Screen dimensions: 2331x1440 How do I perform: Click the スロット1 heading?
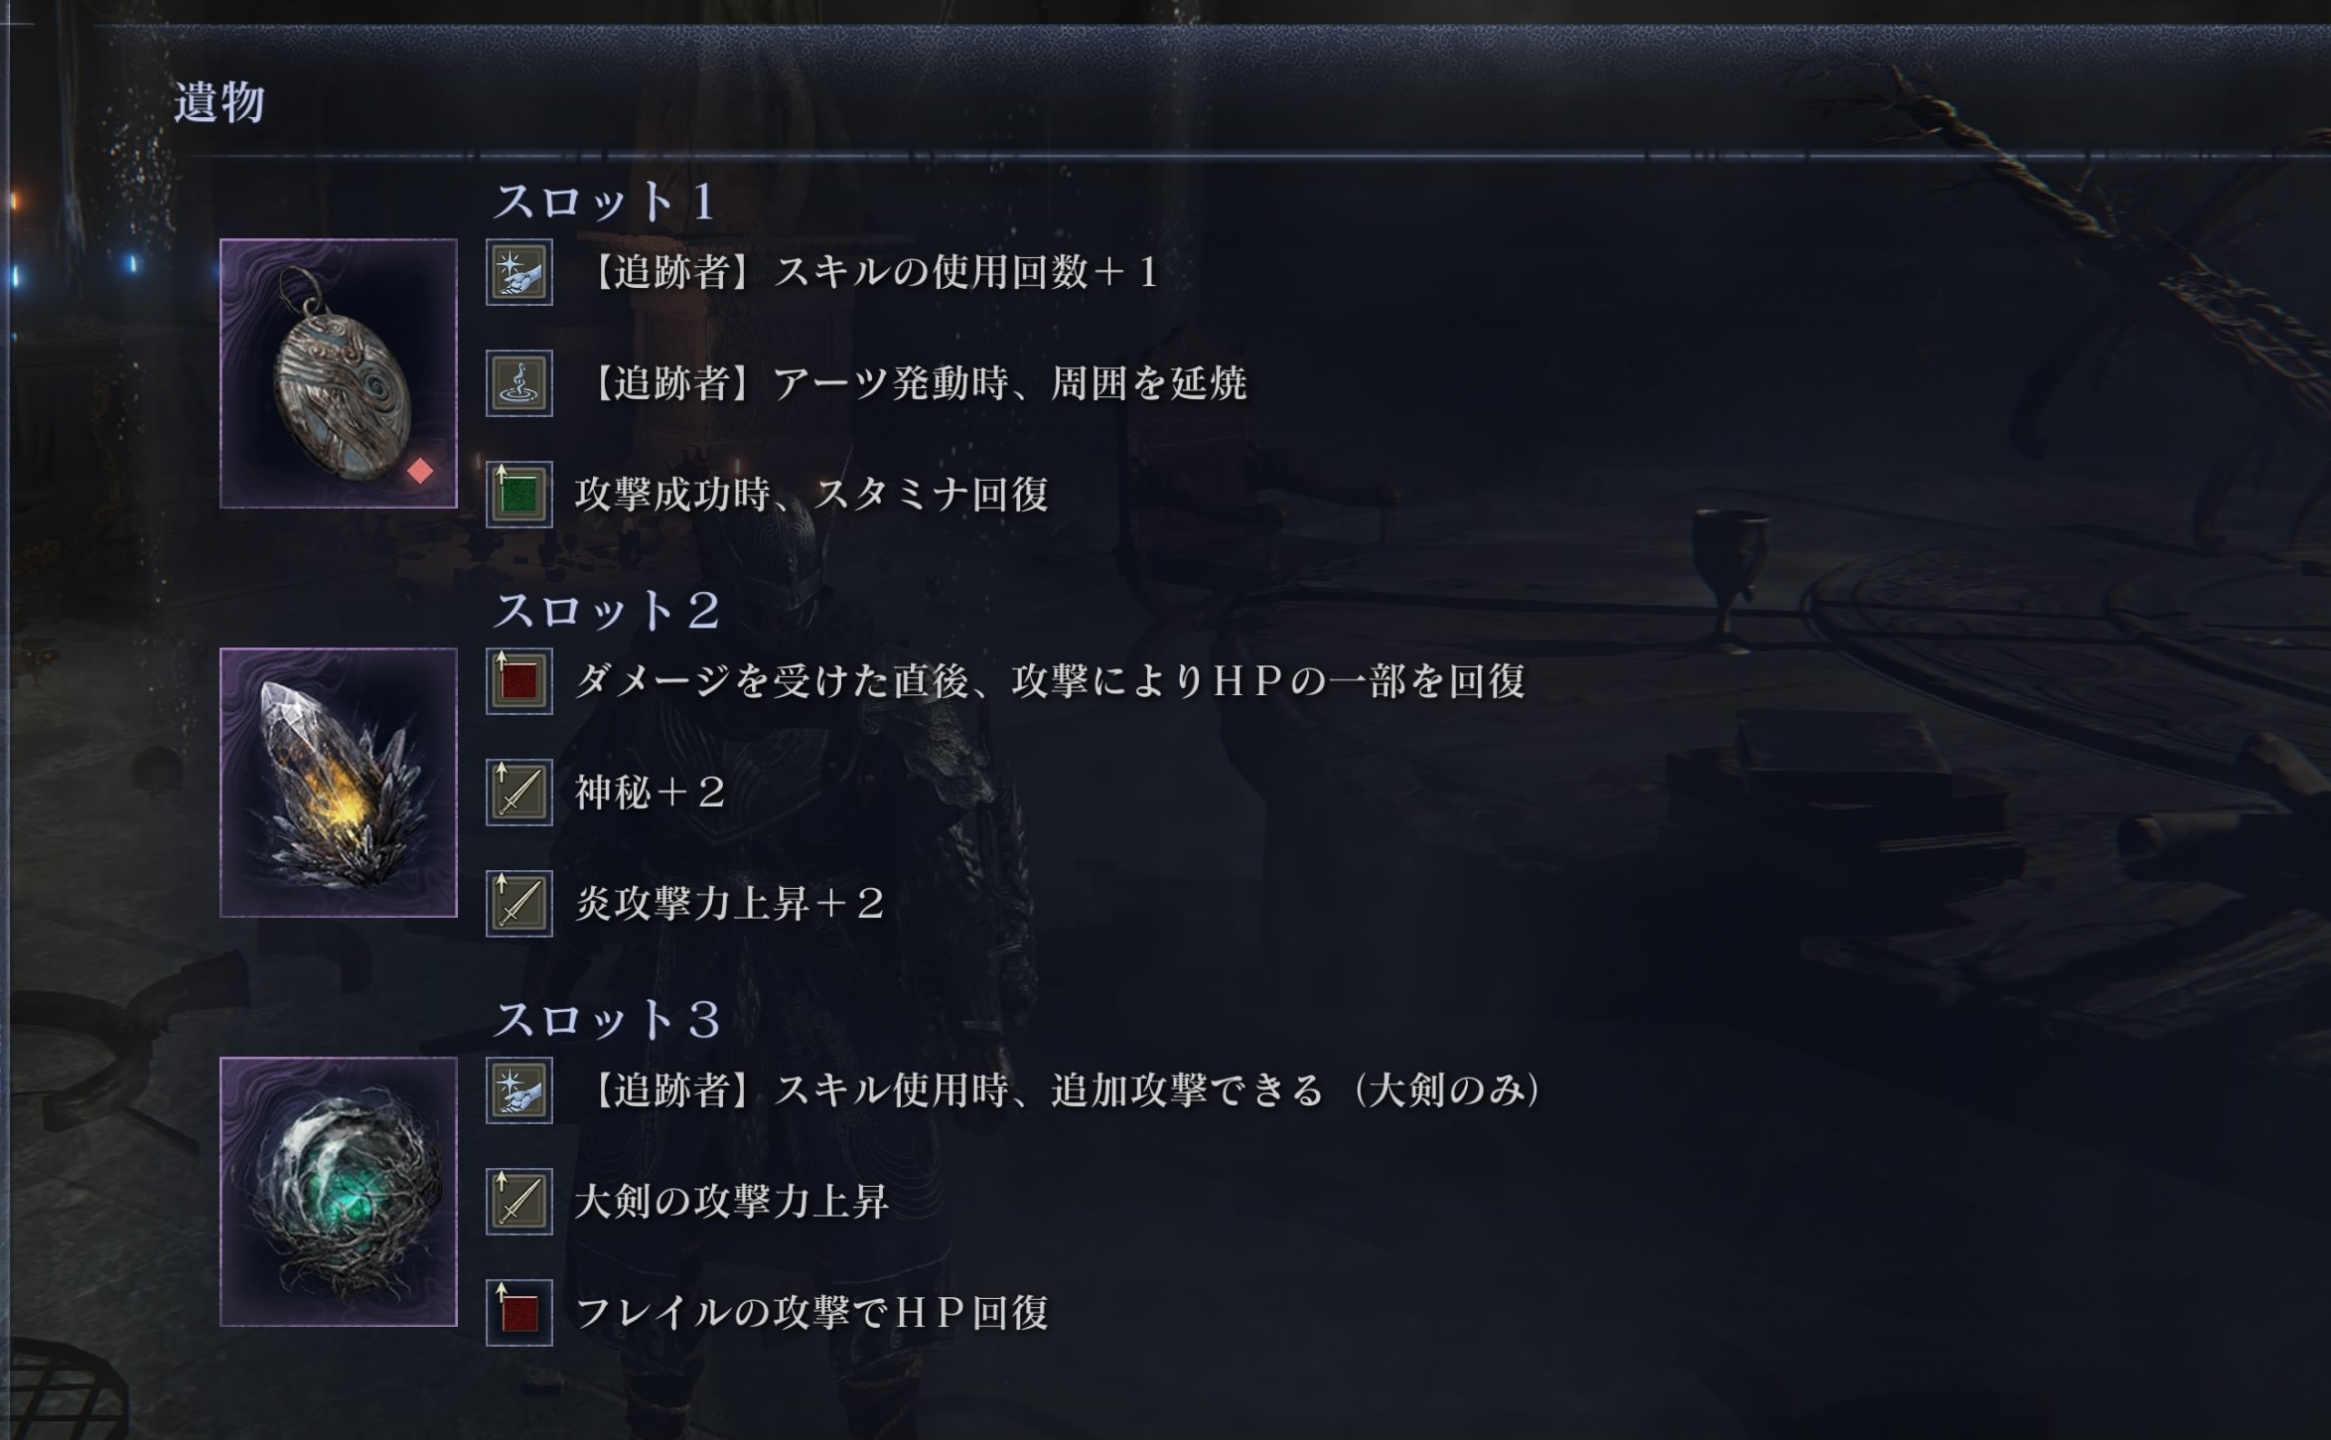(x=605, y=202)
